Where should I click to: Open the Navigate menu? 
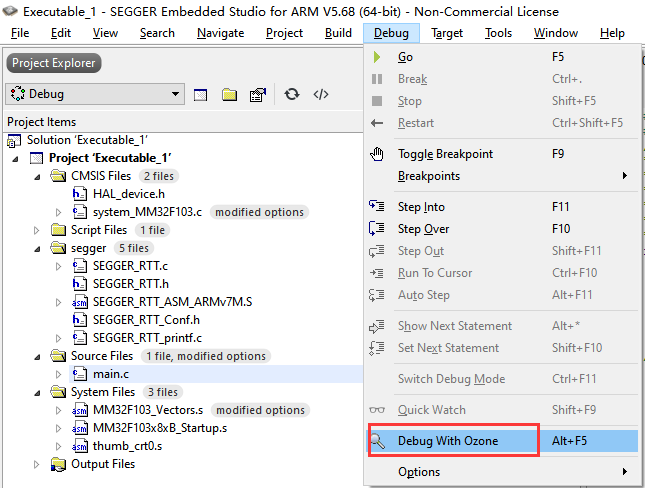click(220, 33)
